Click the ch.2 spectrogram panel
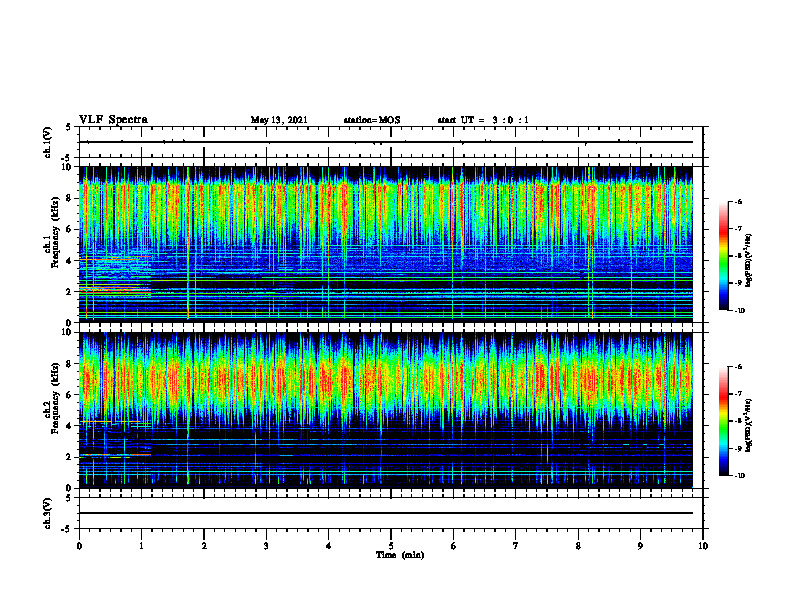 [x=386, y=410]
